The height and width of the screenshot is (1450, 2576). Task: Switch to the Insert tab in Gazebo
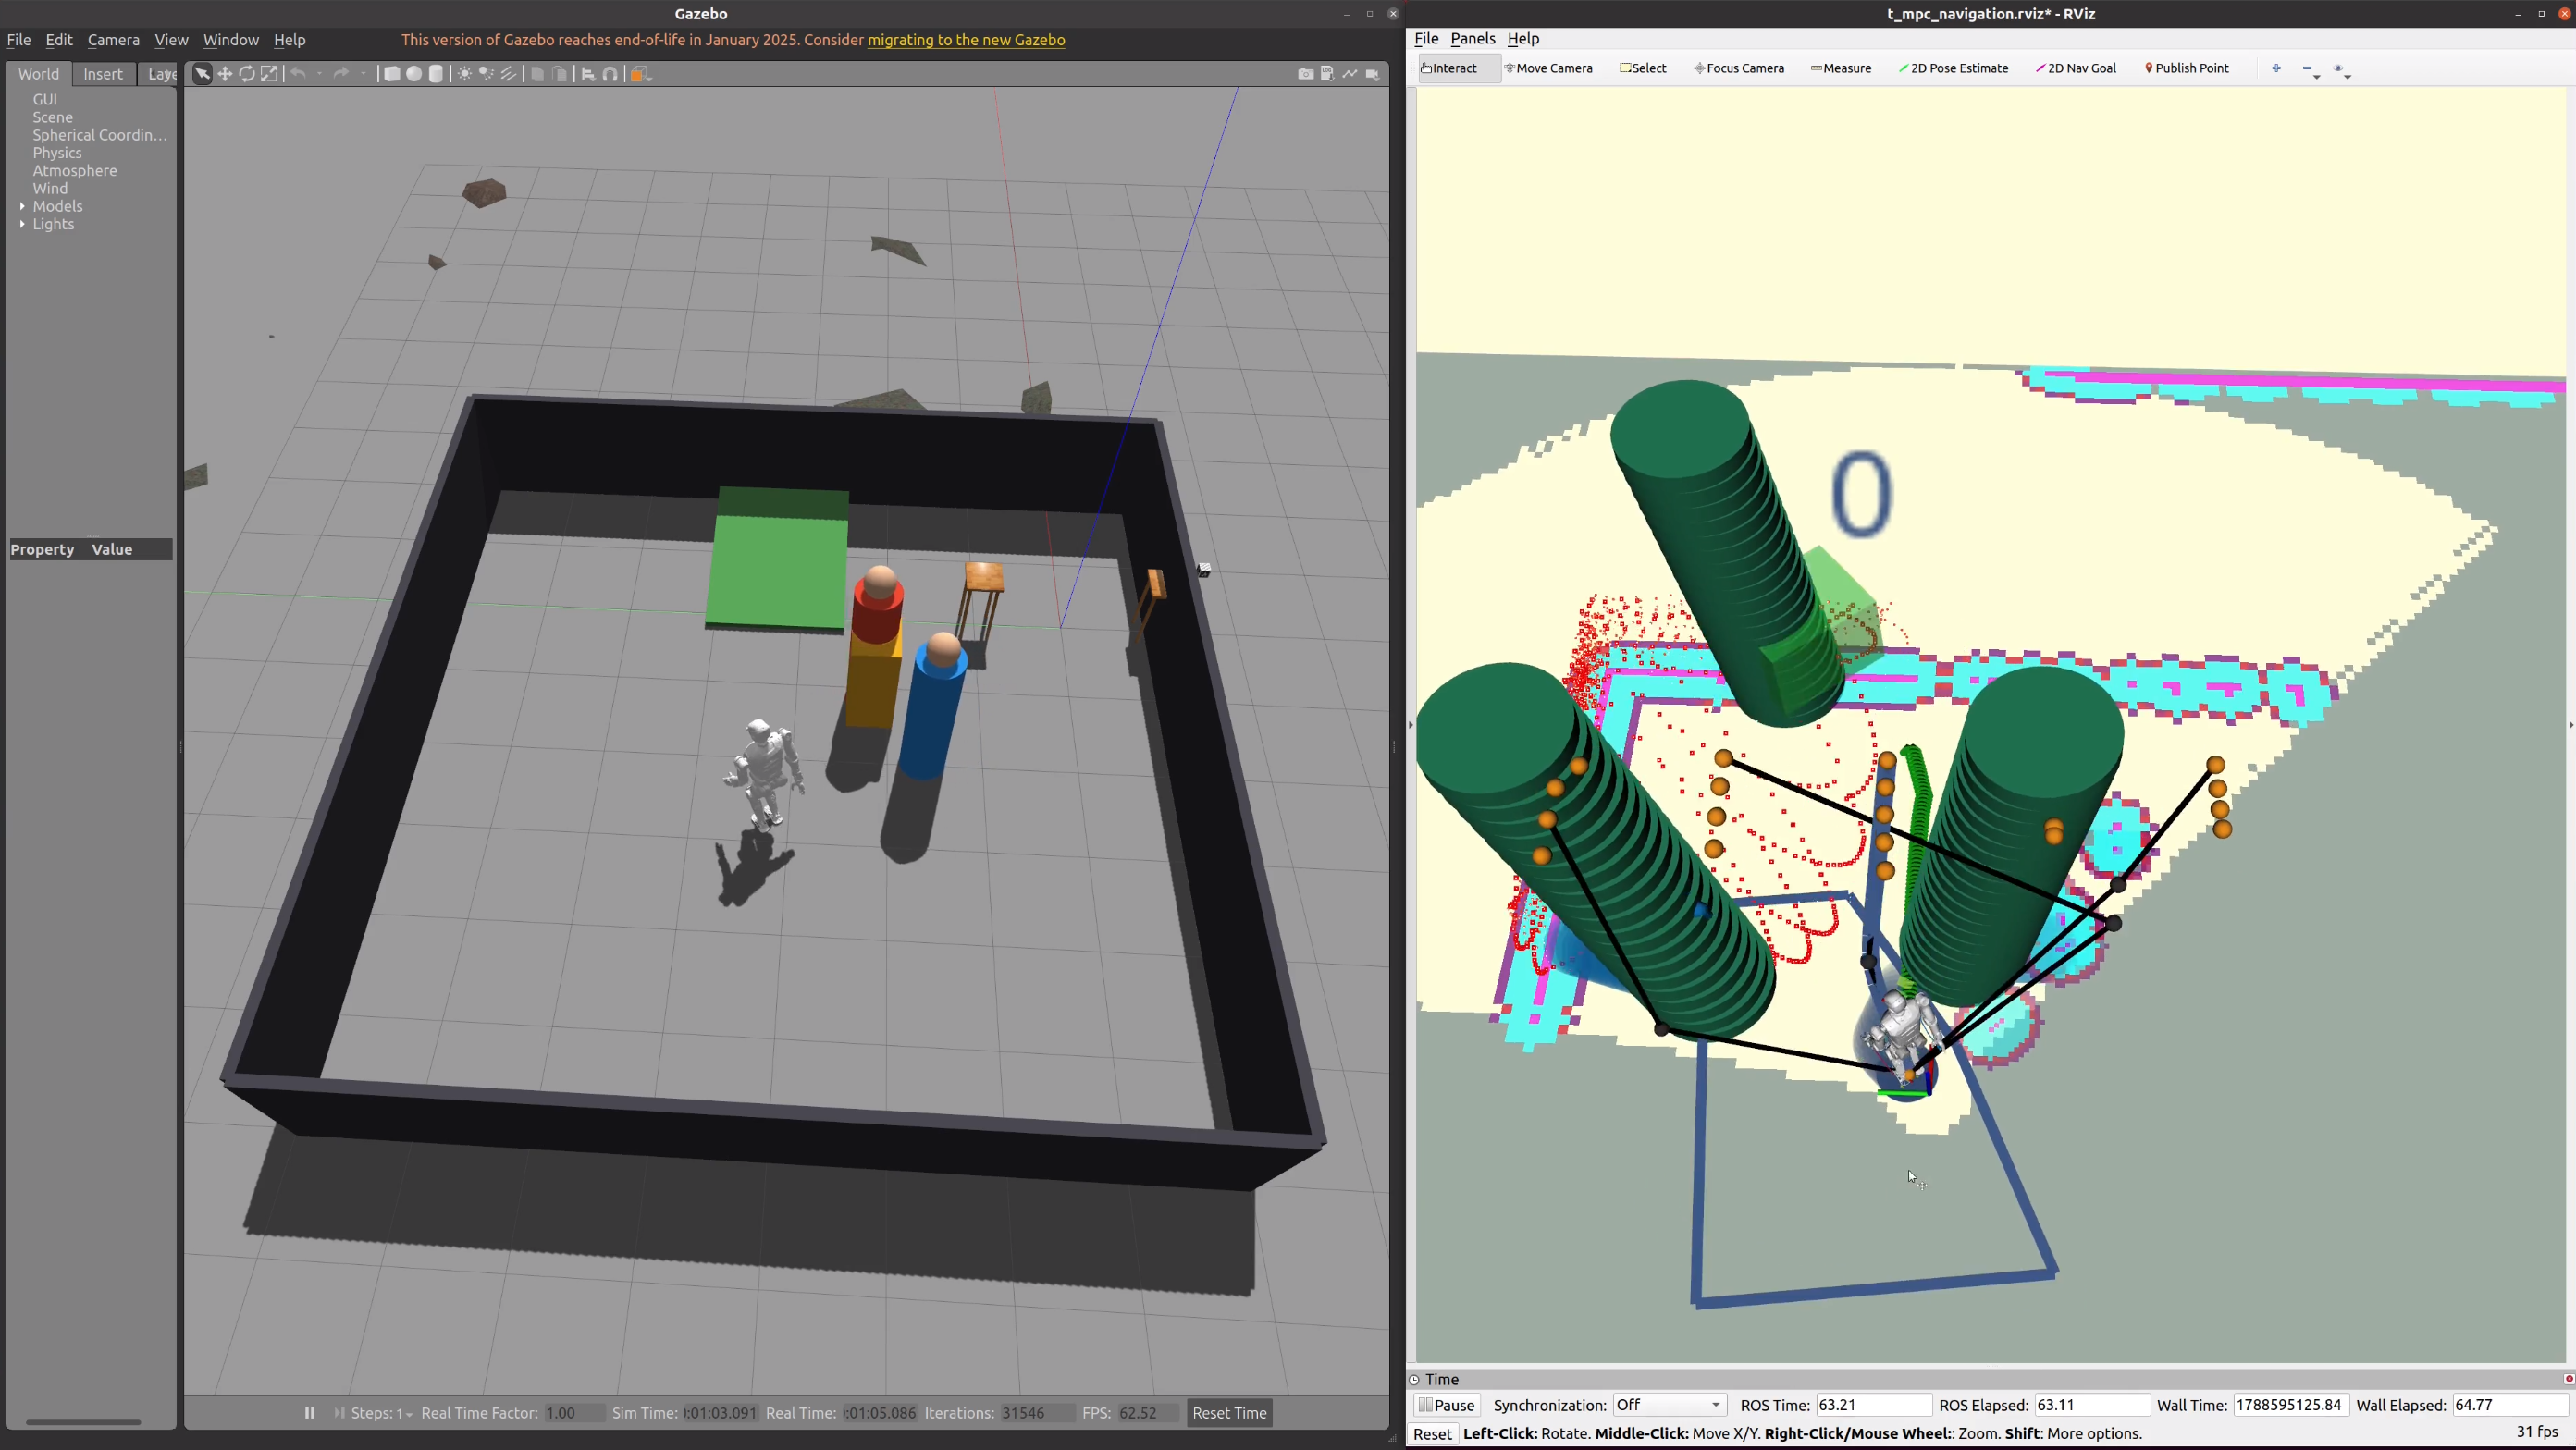pyautogui.click(x=103, y=74)
